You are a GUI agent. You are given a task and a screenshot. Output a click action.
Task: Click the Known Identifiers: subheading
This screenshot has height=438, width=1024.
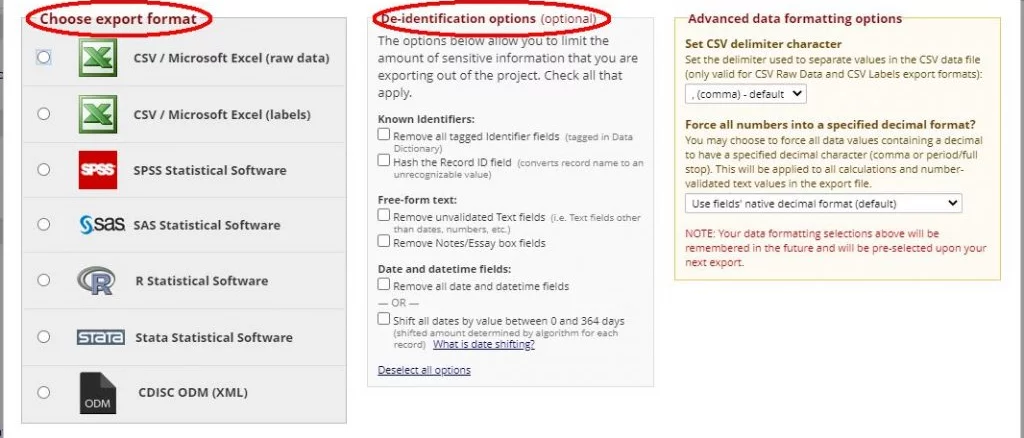426,120
